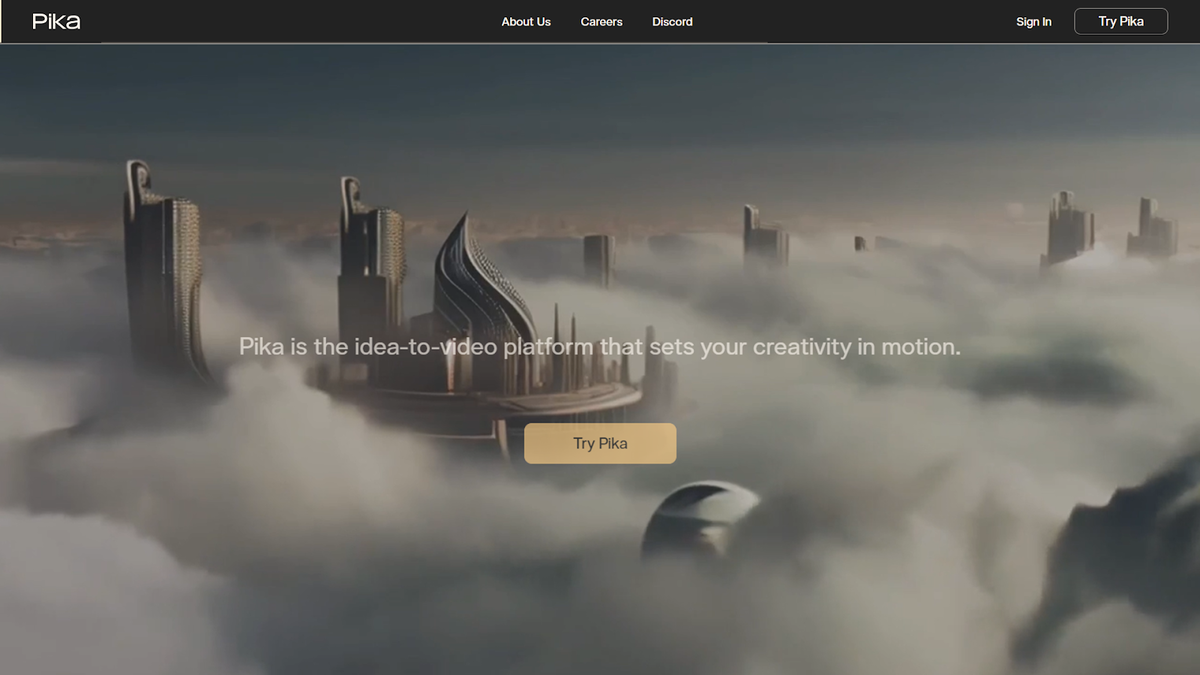Click the gold Try Pika hero button
The width and height of the screenshot is (1200, 675).
pos(600,443)
